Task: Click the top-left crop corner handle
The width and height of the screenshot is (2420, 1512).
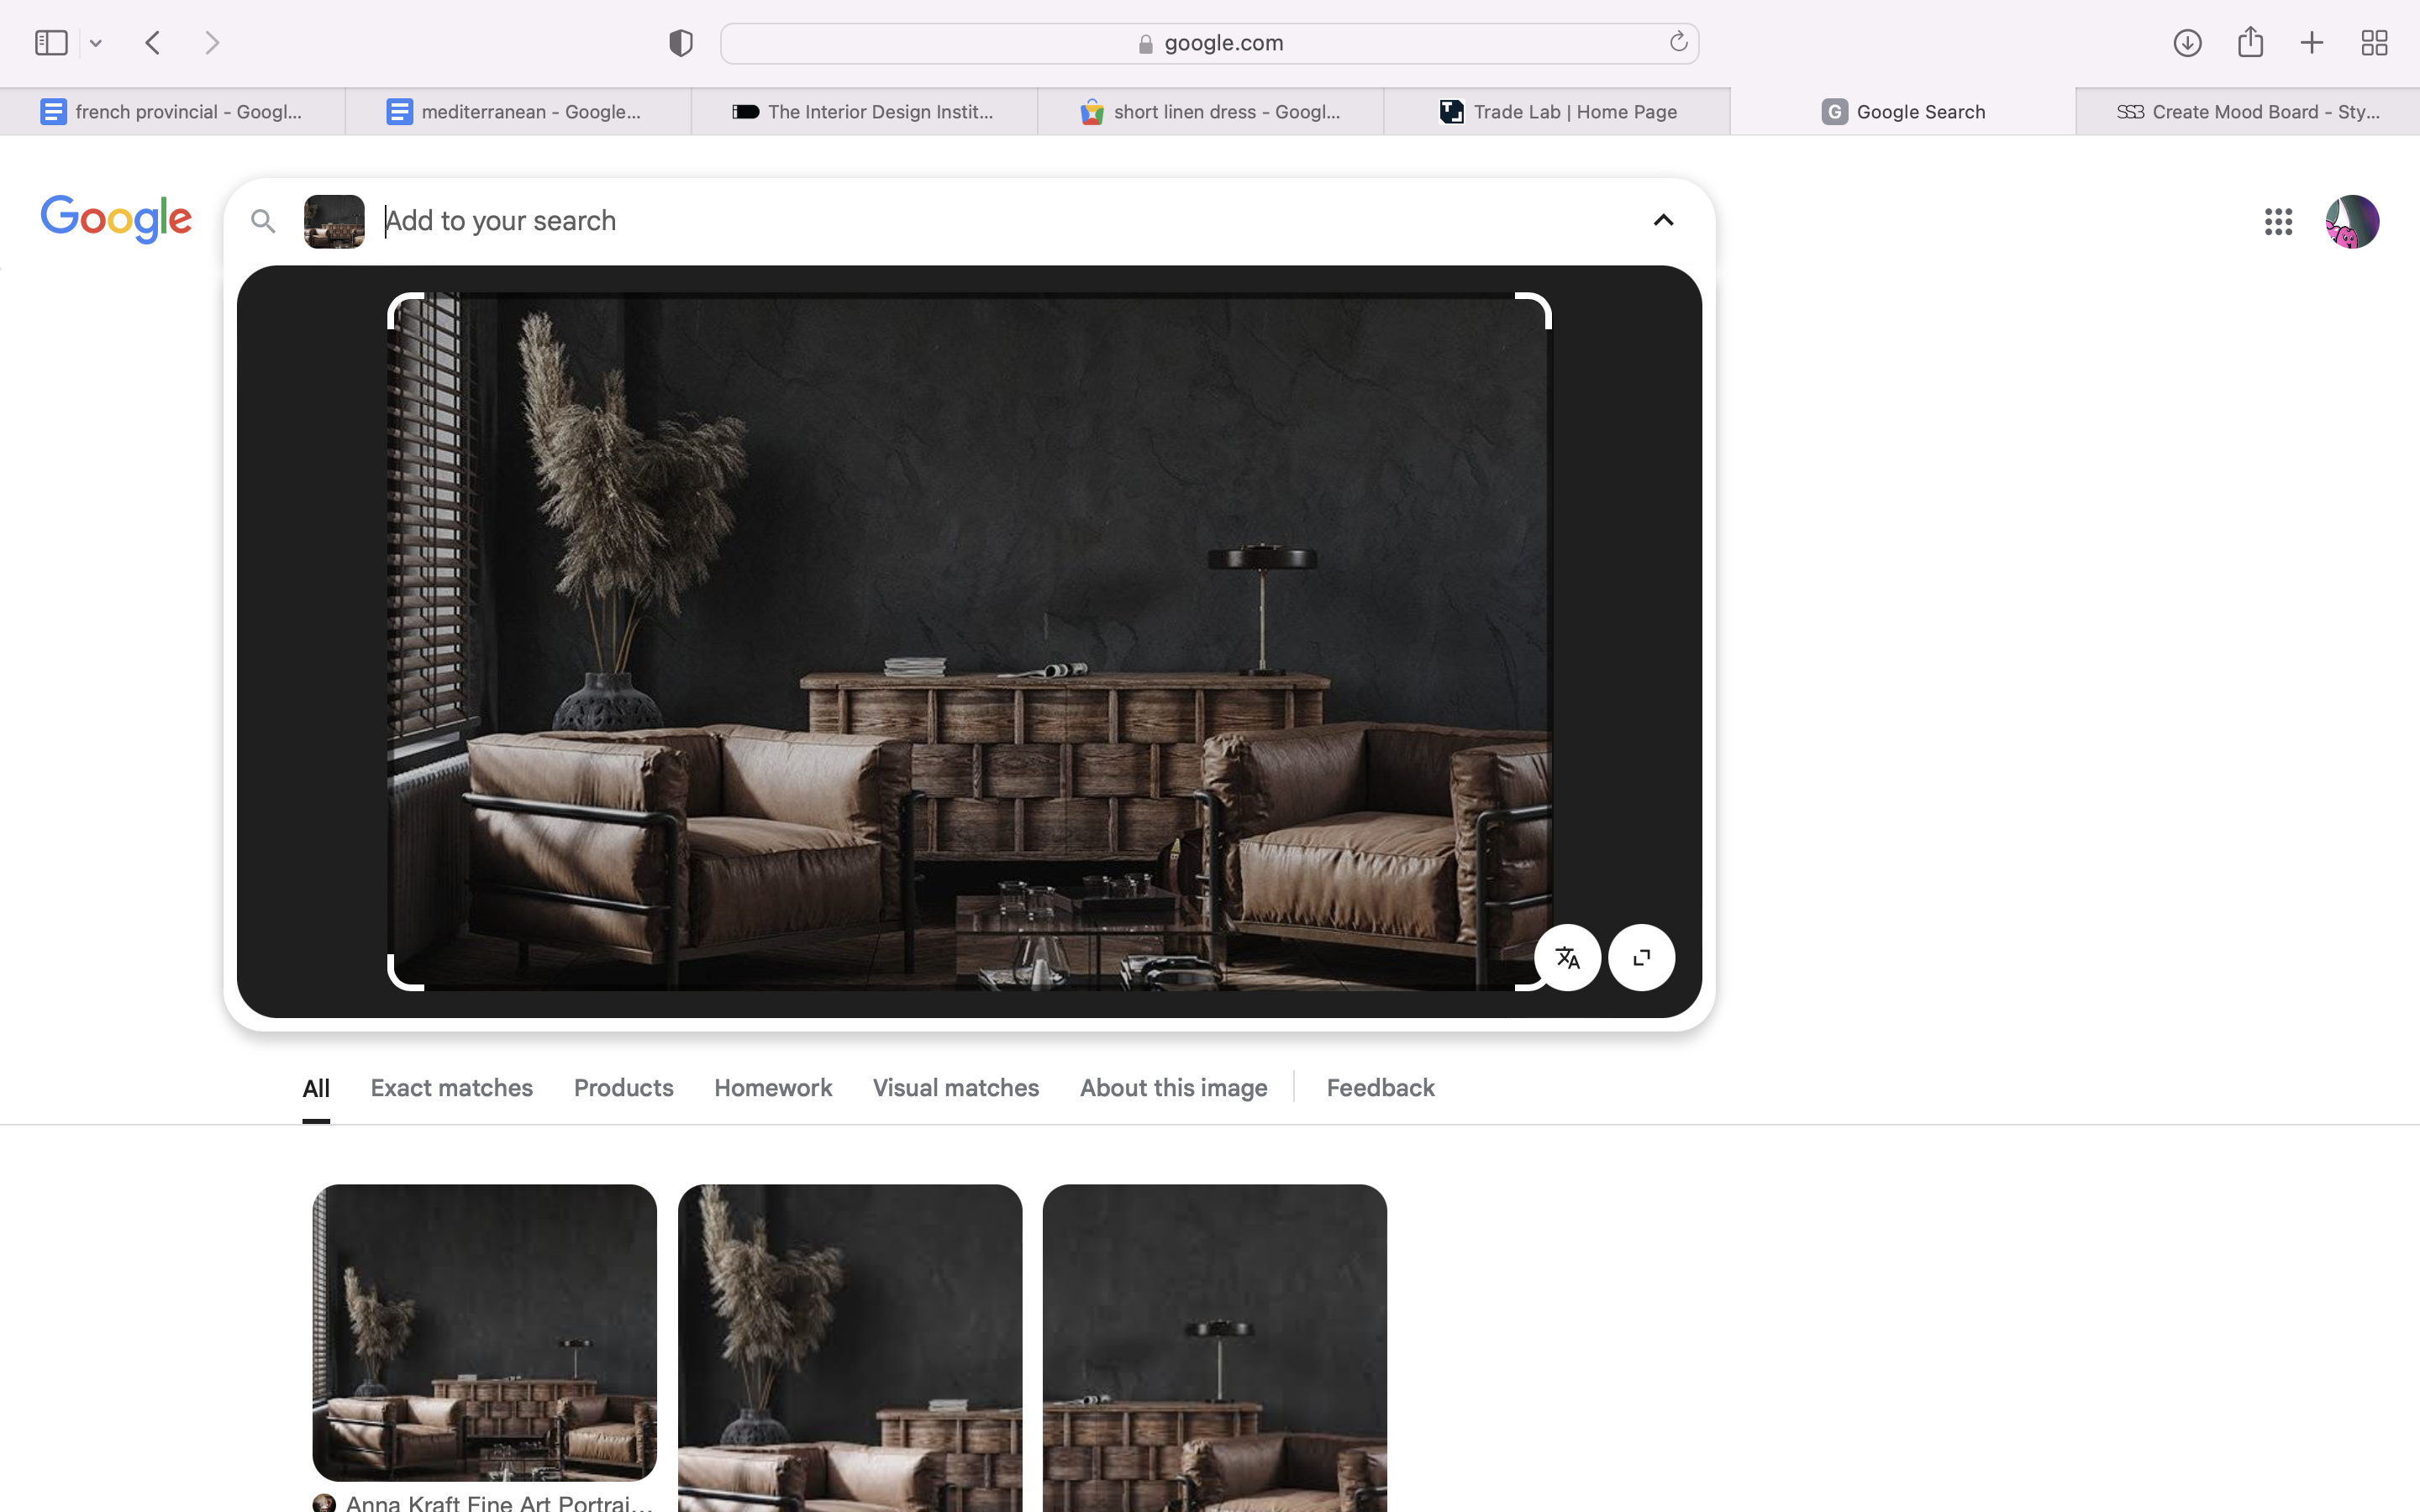Action: coord(405,310)
